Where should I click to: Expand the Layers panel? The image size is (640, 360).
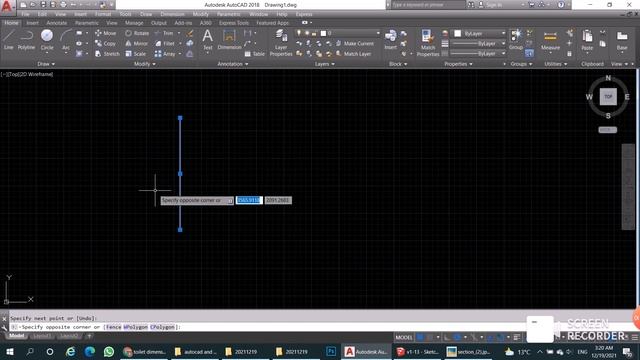coord(324,64)
